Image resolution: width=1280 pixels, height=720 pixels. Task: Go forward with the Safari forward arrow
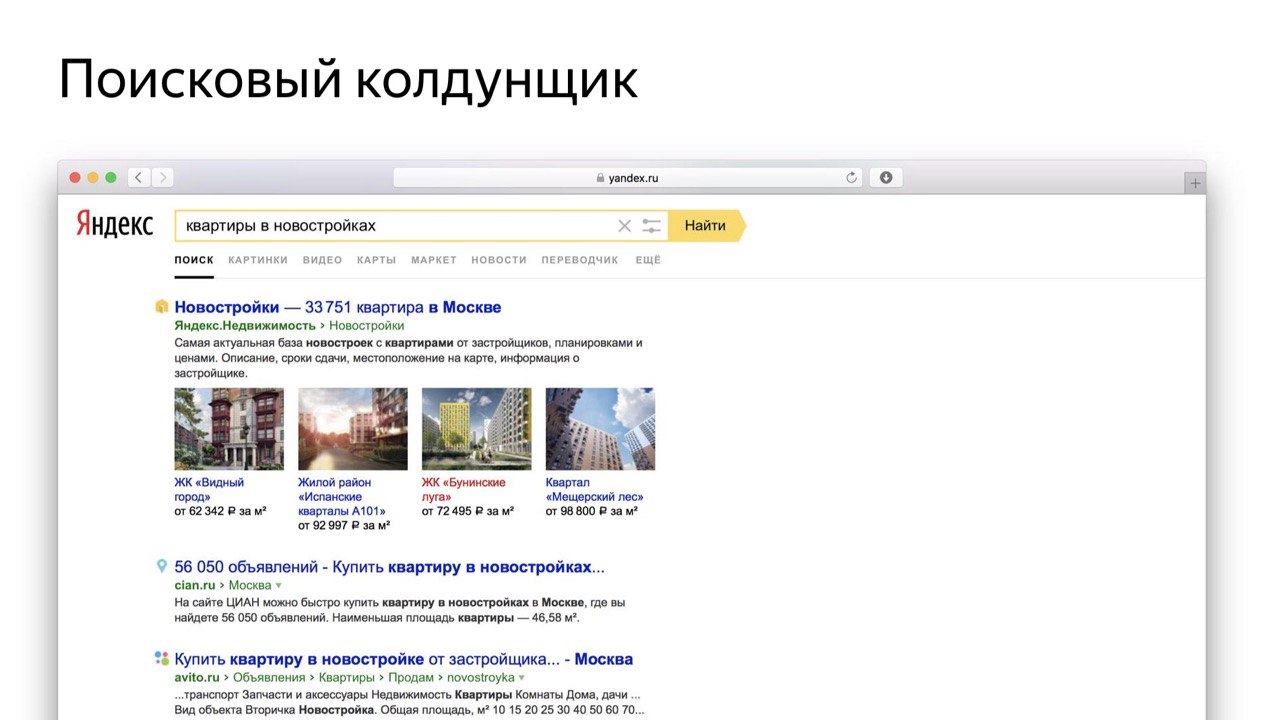pyautogui.click(x=162, y=178)
